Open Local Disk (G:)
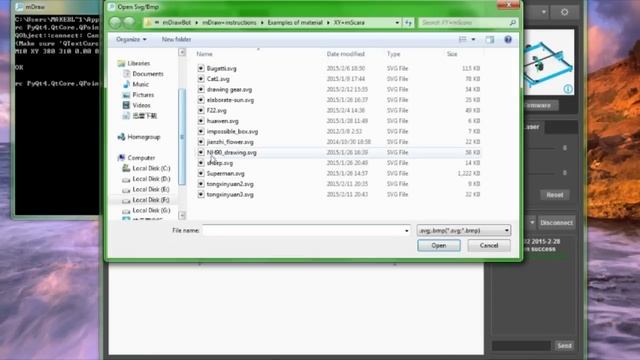 pos(151,211)
